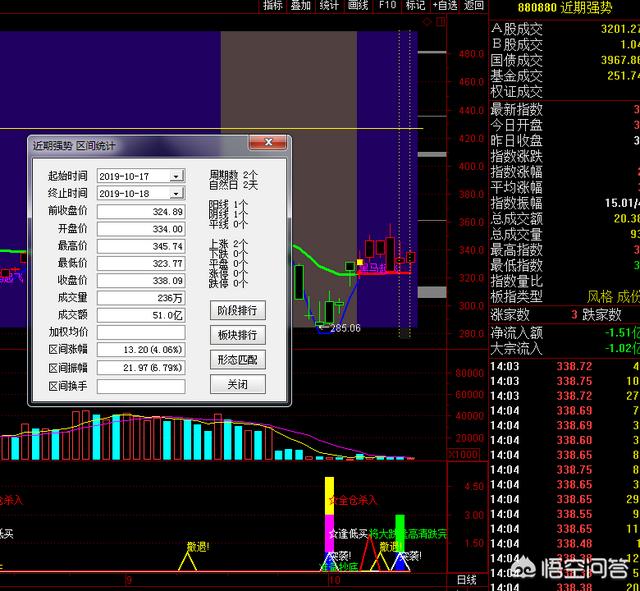640x591 pixels.
Task: Expand the 起始时间 date dropdown
Action: click(176, 176)
